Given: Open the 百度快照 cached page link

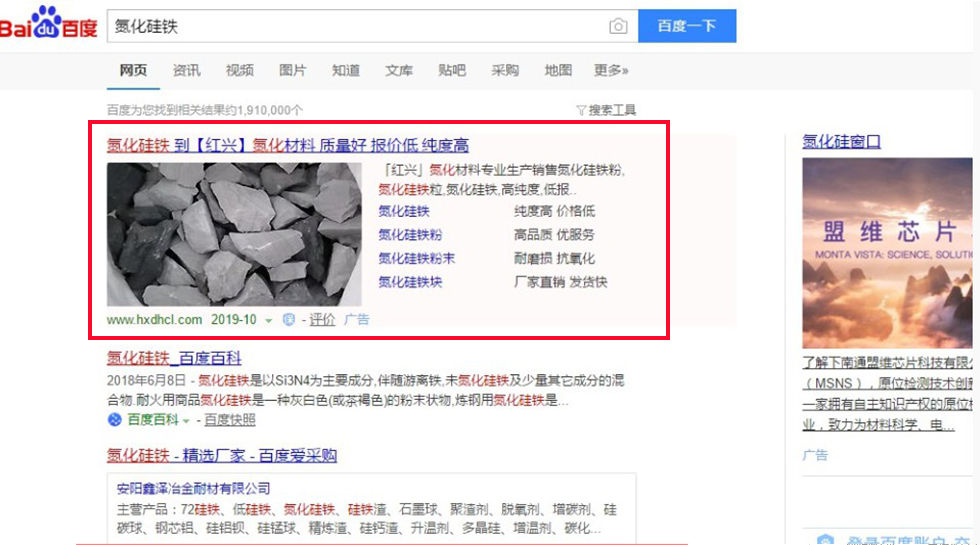Looking at the screenshot, I should 230,420.
